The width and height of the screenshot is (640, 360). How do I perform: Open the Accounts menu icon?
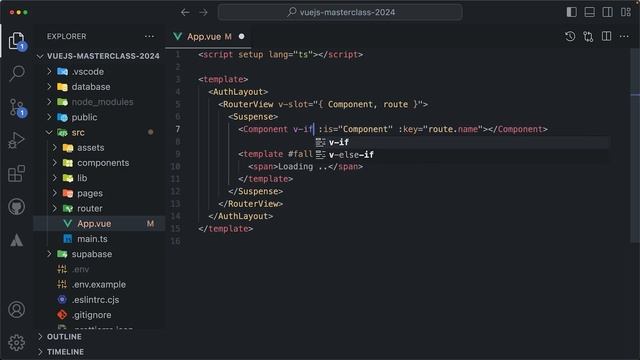coord(17,310)
